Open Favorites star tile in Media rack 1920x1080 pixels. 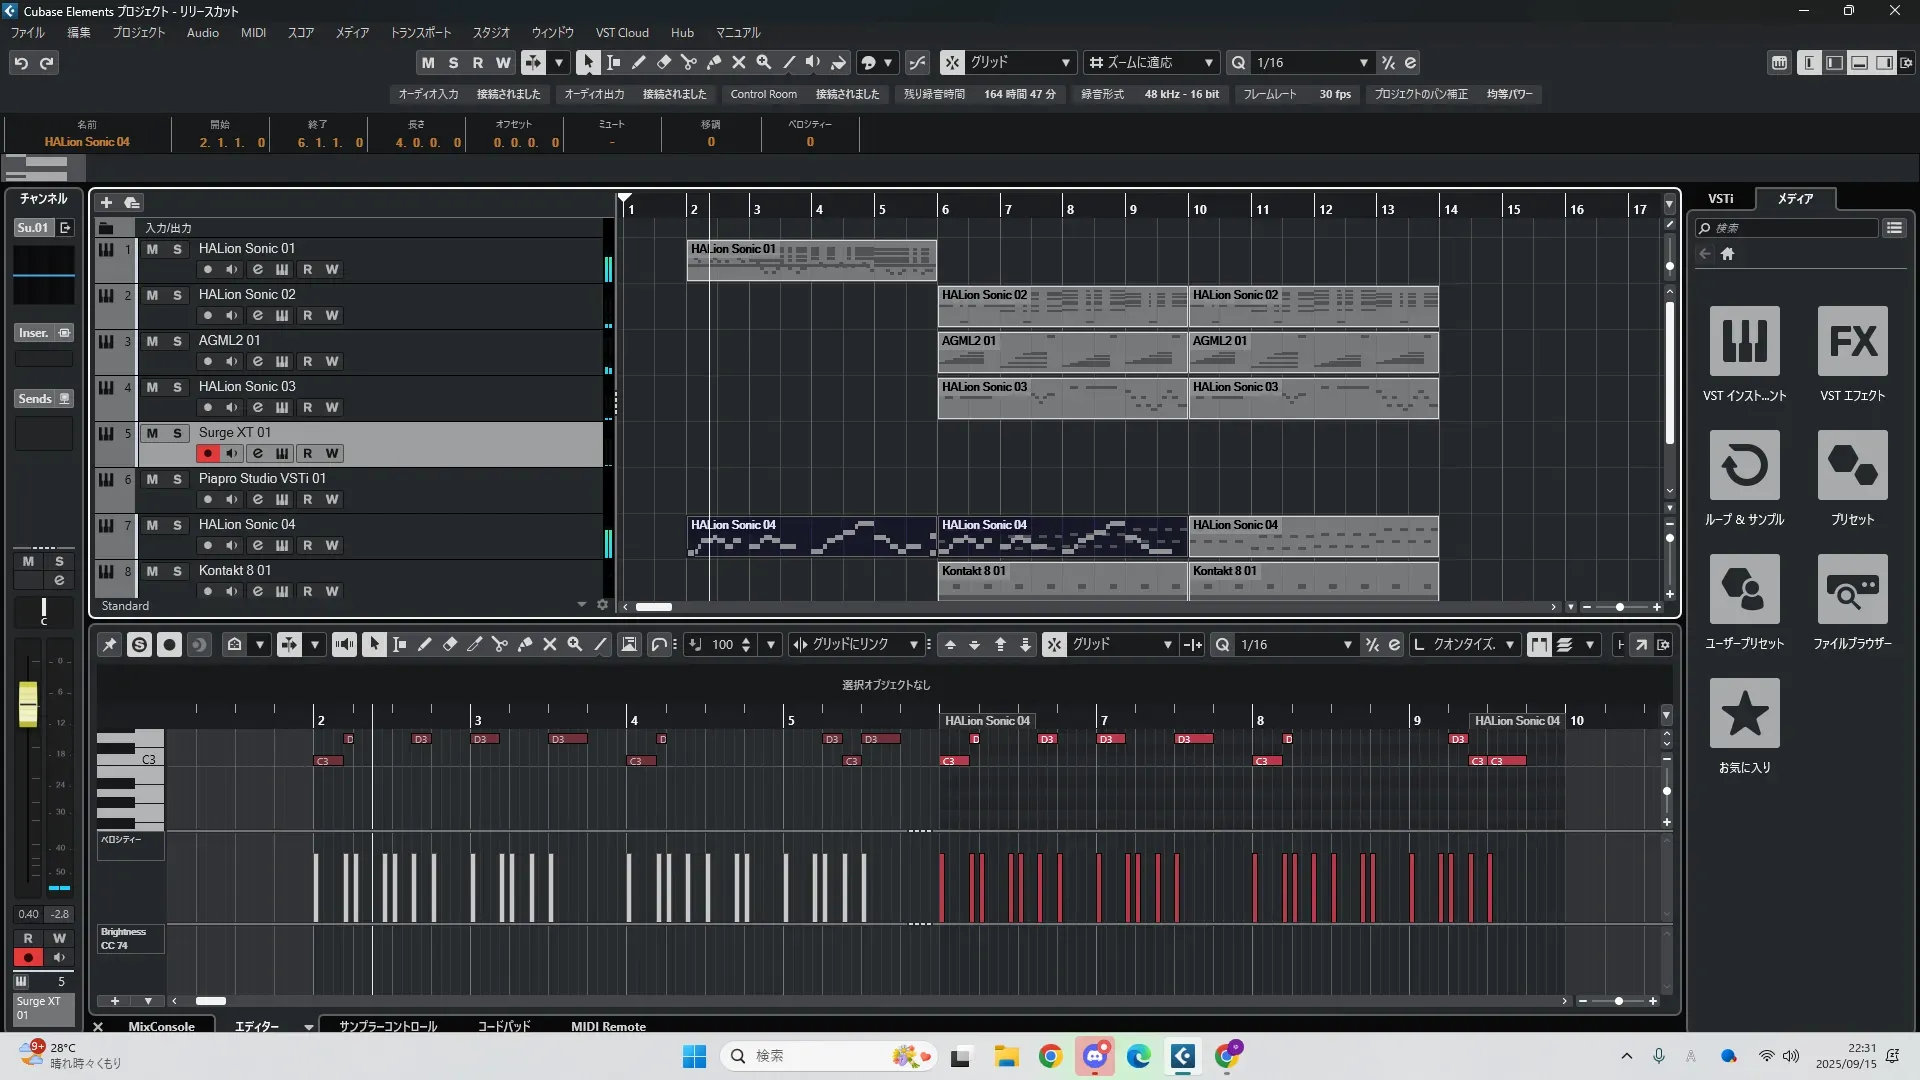click(x=1744, y=714)
